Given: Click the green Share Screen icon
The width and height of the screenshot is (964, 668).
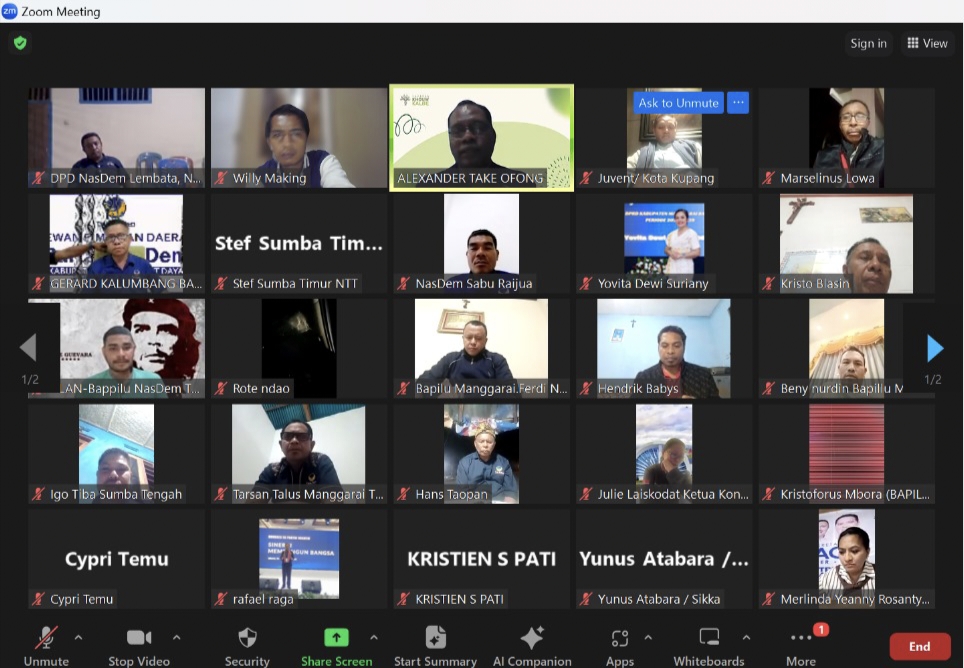Looking at the screenshot, I should [336, 638].
